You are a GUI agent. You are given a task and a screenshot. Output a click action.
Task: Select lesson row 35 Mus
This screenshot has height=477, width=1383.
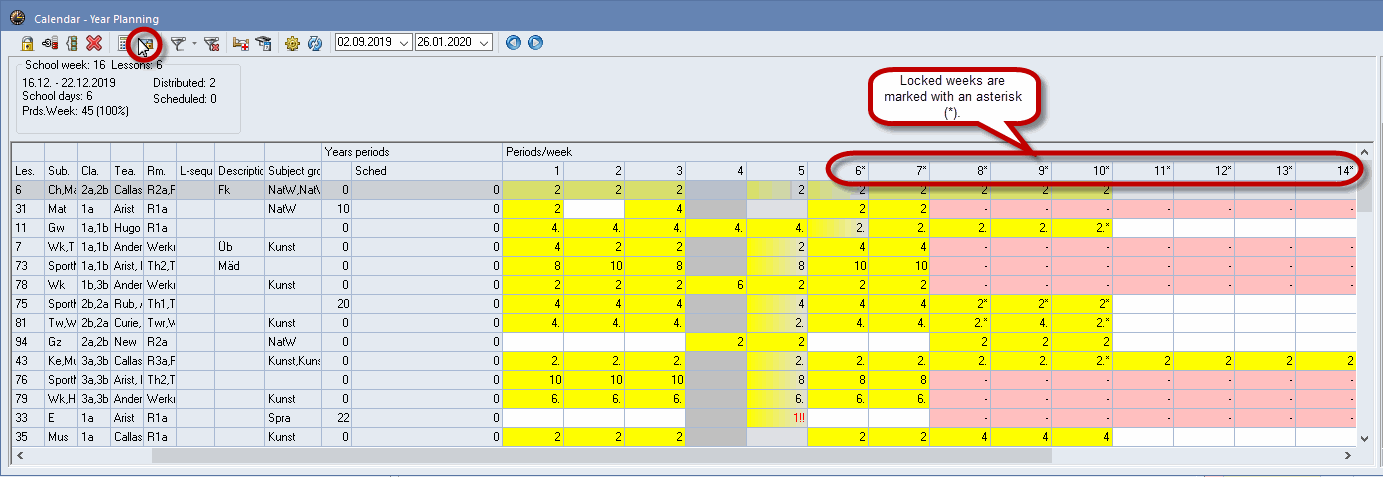[684, 436]
